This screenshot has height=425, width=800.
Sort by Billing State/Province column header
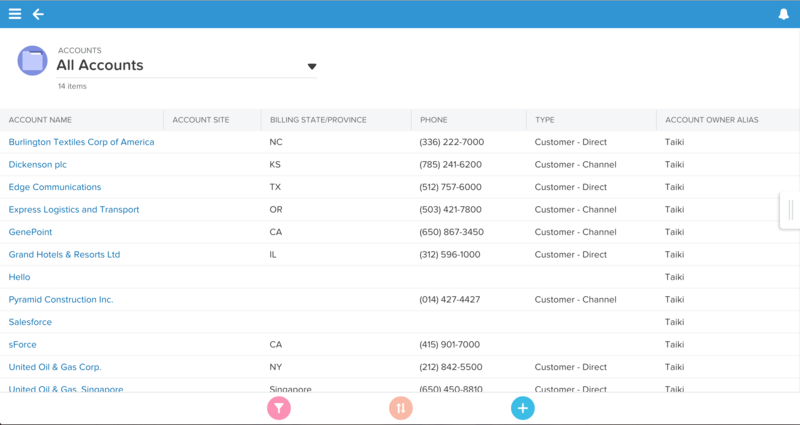(318, 120)
